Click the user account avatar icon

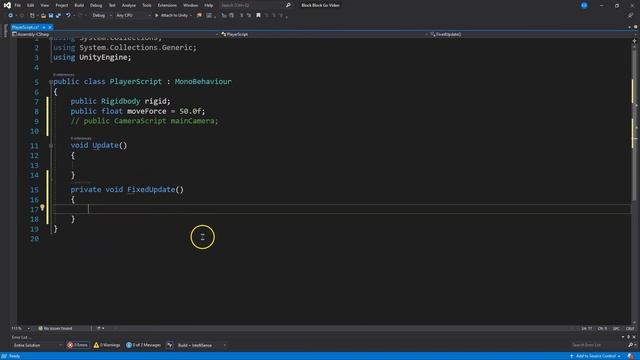[584, 5]
